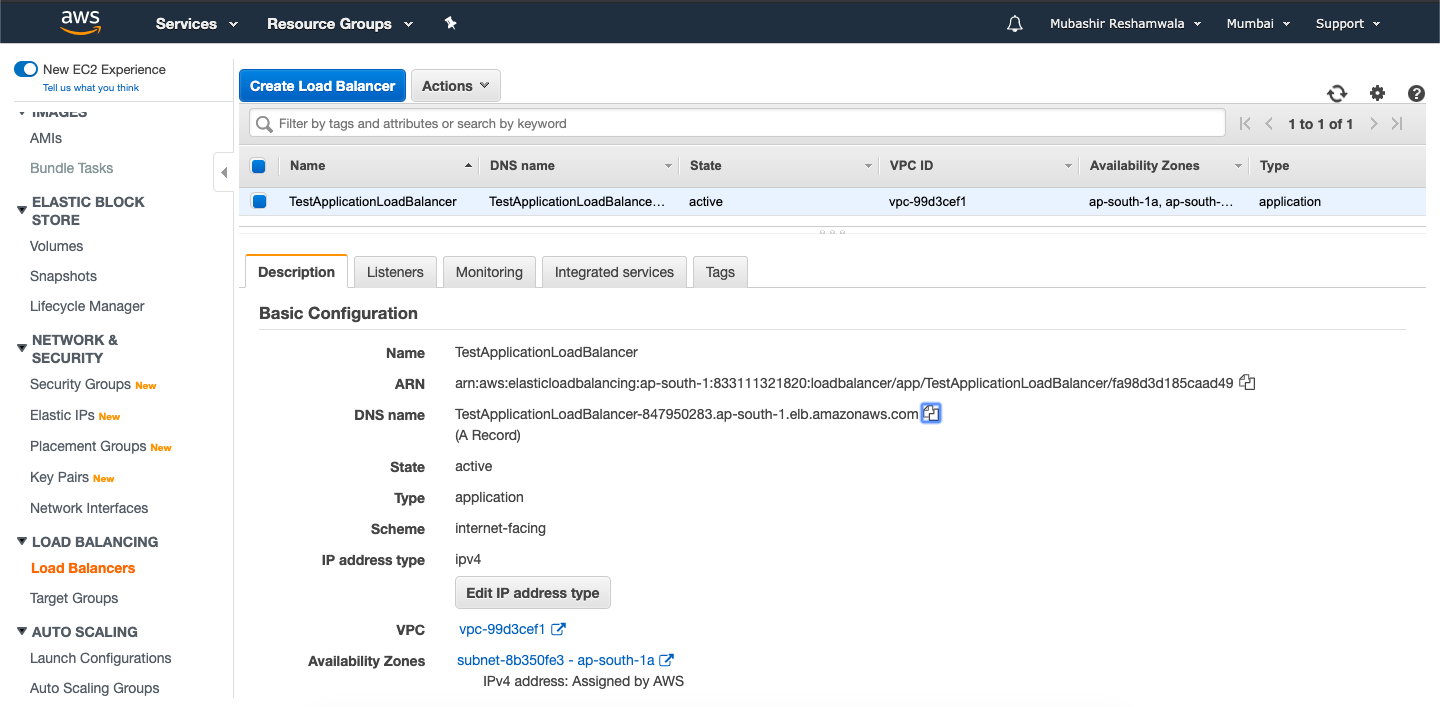Open Placement Groups in the sidebar

tap(88, 446)
